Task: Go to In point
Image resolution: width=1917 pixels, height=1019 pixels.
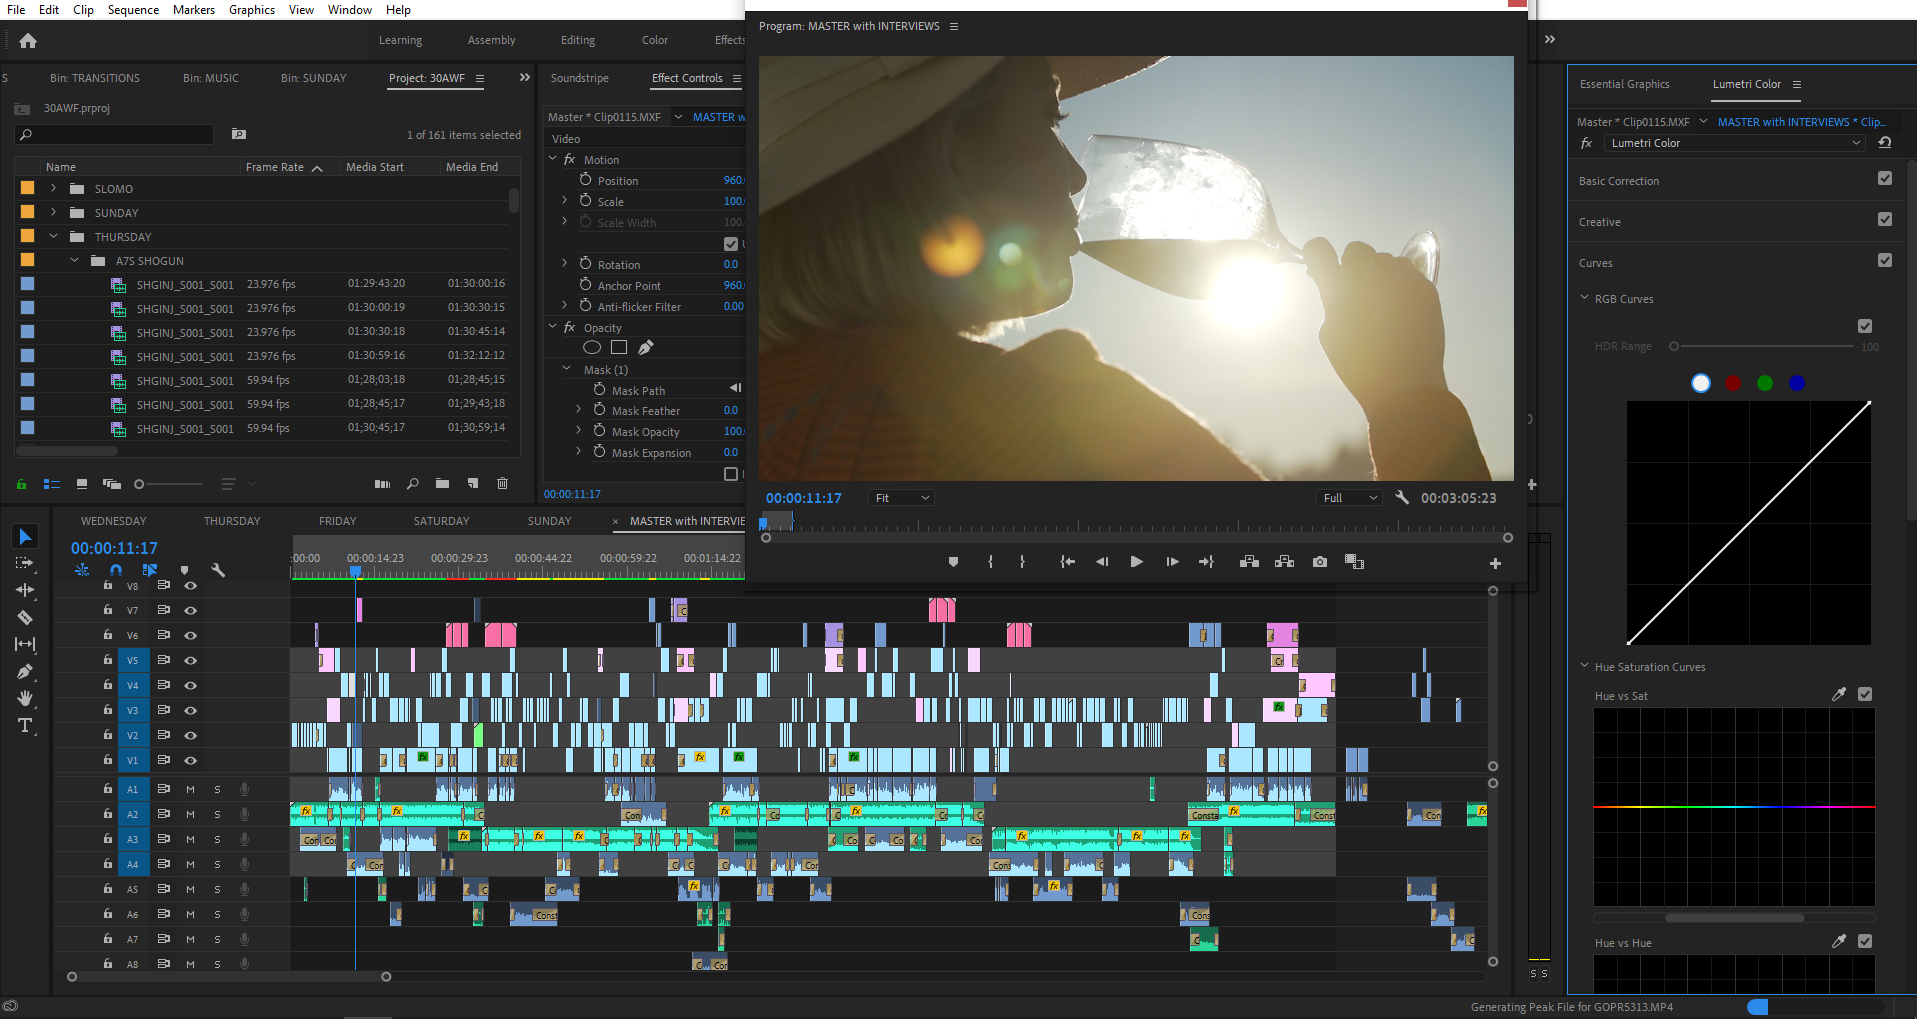Action: click(1067, 562)
